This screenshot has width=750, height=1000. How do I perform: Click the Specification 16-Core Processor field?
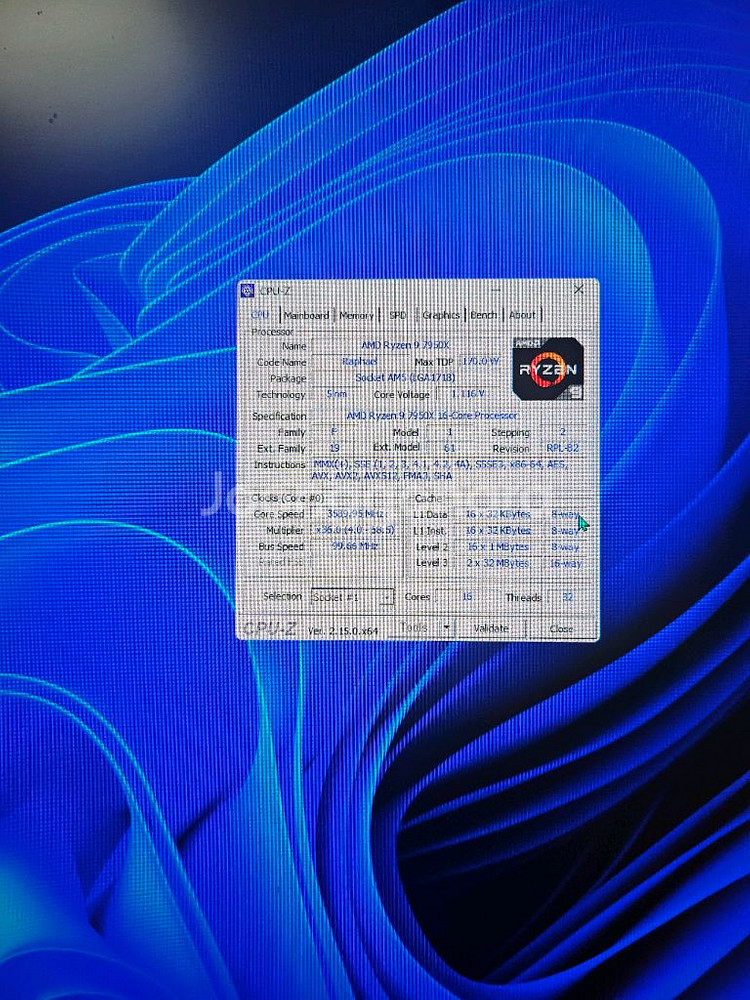point(432,416)
